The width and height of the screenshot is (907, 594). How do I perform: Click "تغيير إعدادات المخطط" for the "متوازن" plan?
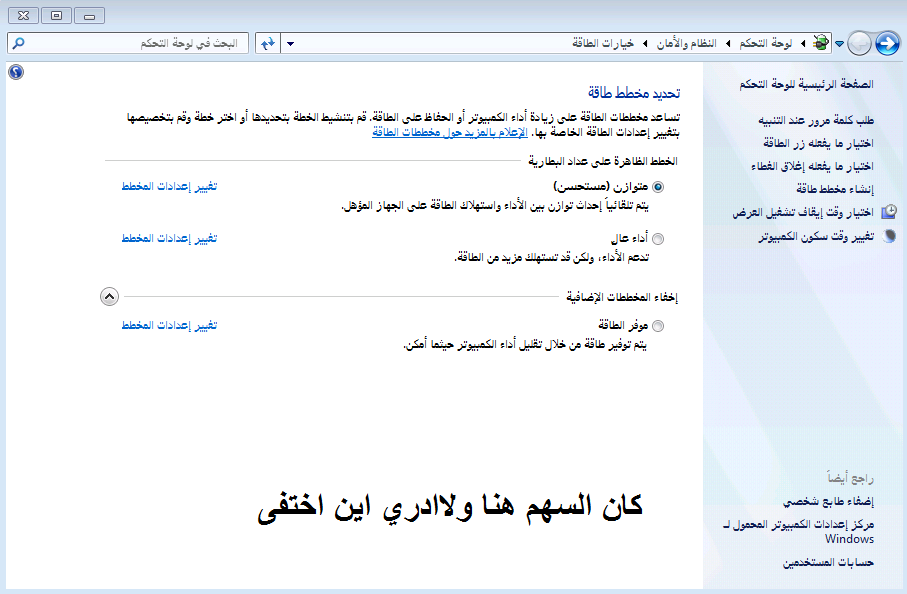169,186
